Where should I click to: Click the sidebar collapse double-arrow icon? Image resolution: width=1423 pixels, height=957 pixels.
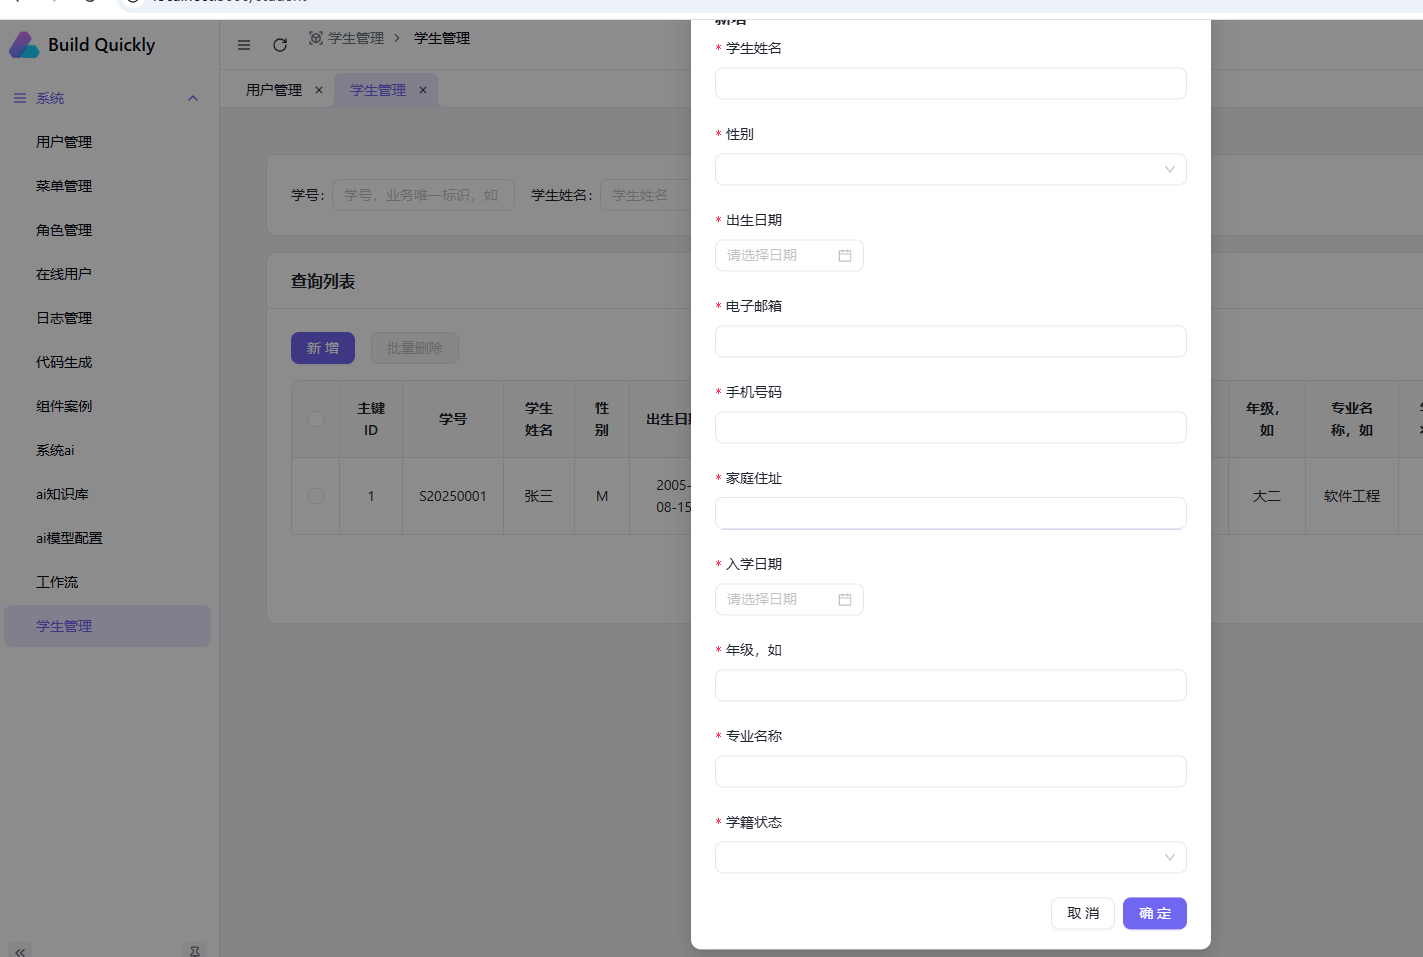point(20,951)
